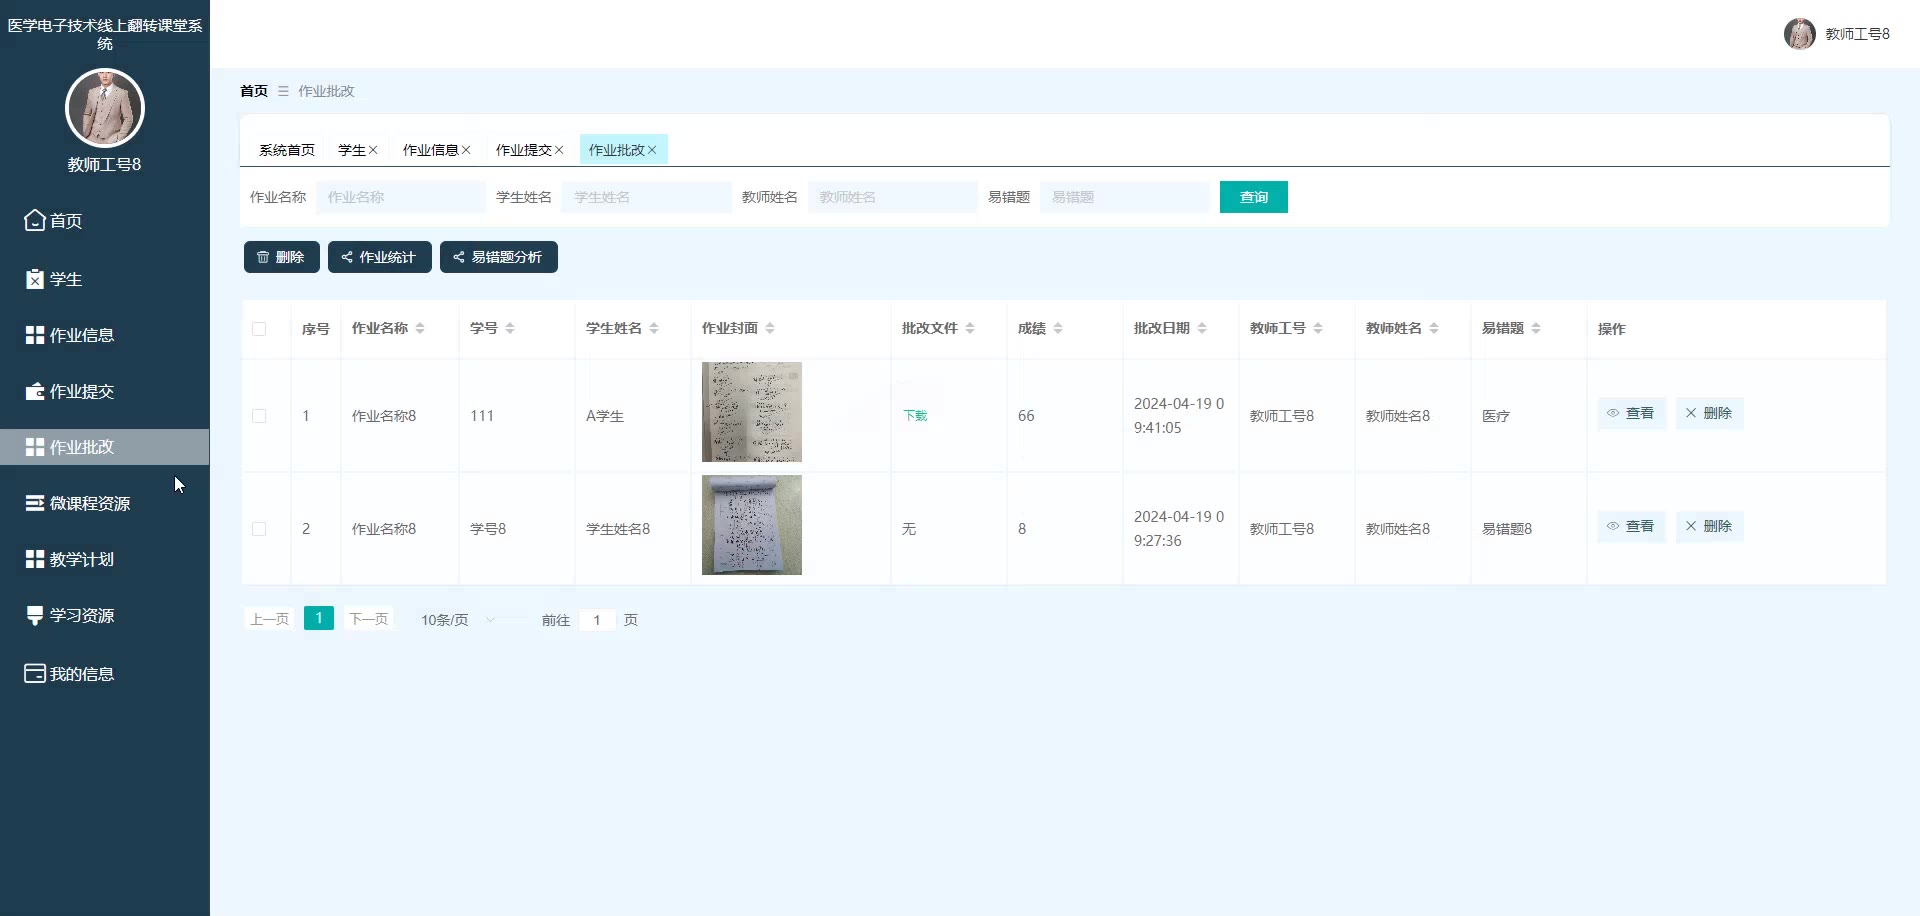Close the 作业提交 tab with its X
This screenshot has width=1920, height=916.
pos(559,150)
